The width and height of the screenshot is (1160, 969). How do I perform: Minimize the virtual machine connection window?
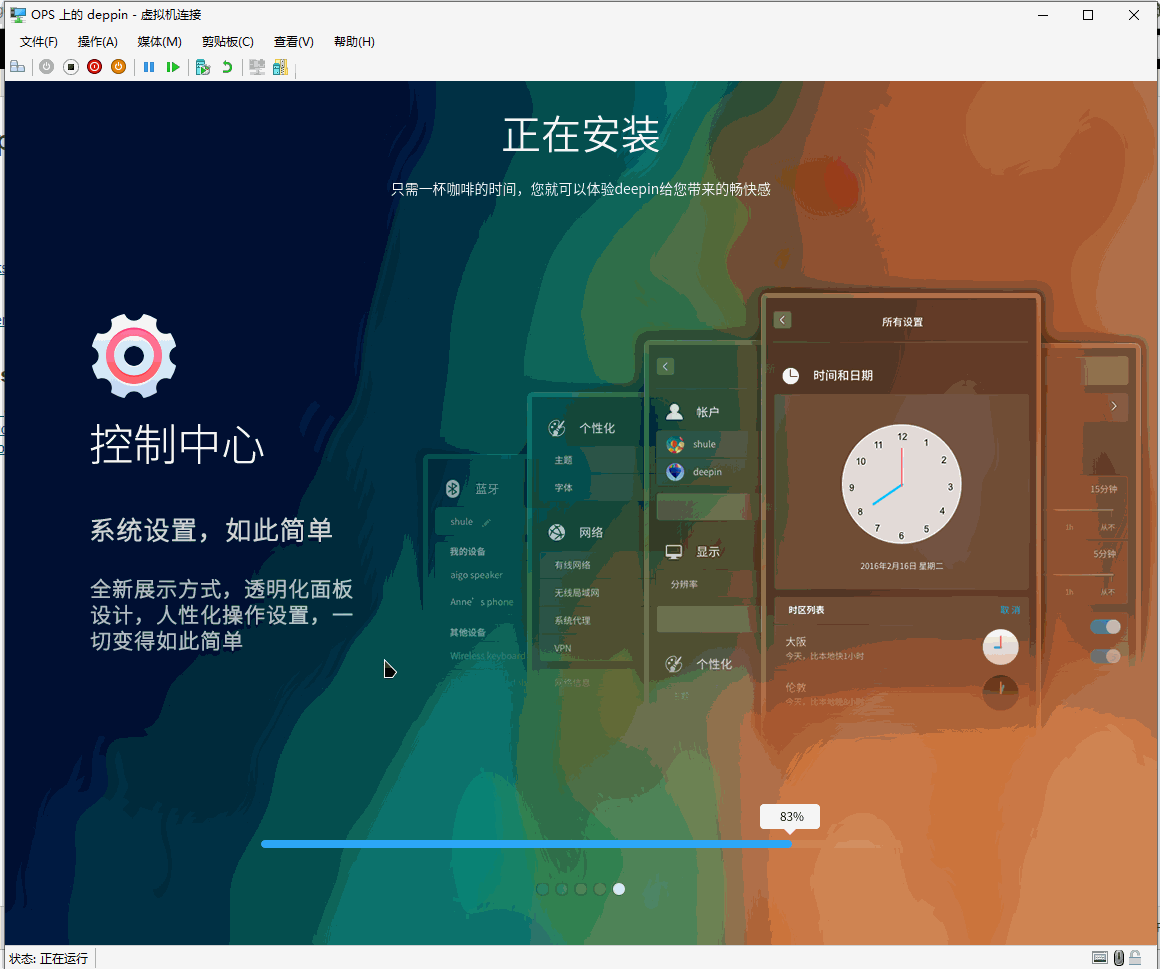(x=1043, y=15)
